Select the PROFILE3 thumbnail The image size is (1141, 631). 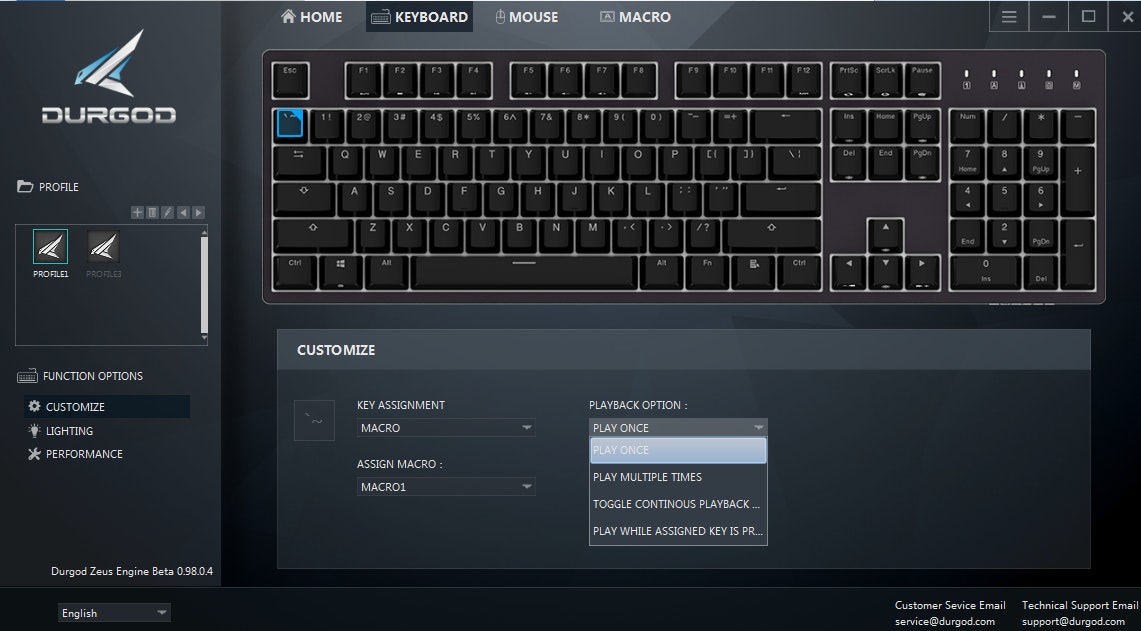[103, 253]
